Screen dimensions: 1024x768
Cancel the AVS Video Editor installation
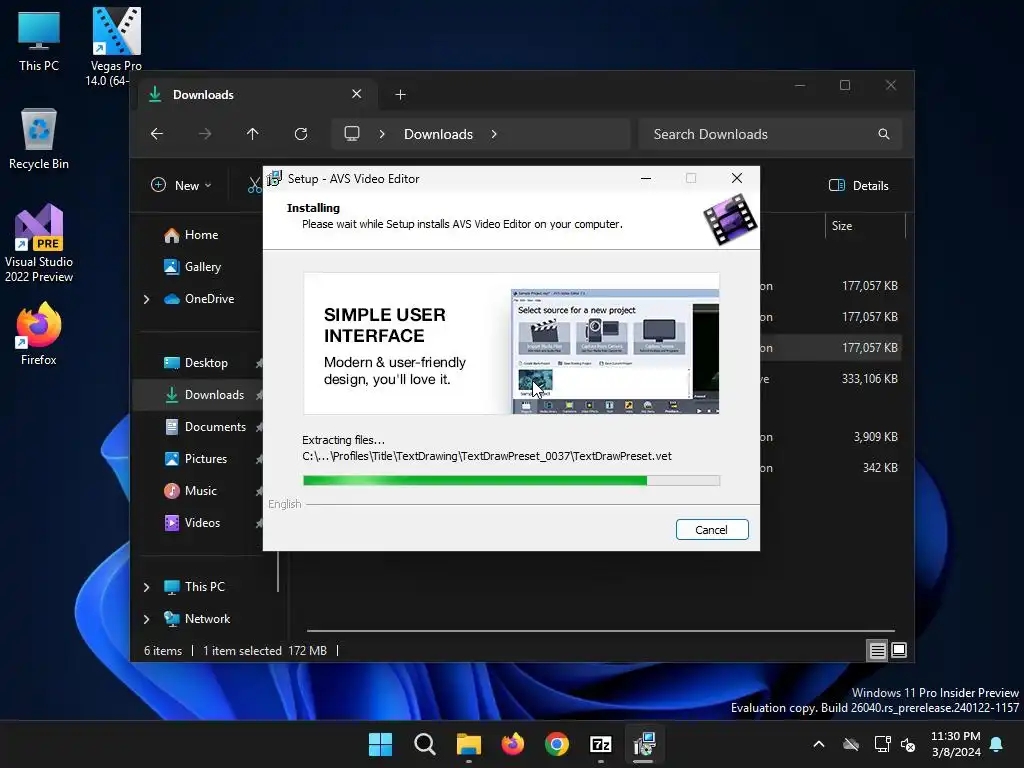coord(712,530)
